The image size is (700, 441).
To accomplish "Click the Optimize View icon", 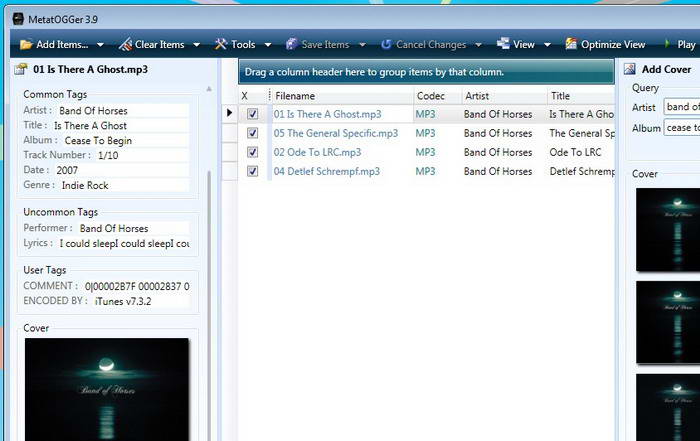I will (x=571, y=44).
